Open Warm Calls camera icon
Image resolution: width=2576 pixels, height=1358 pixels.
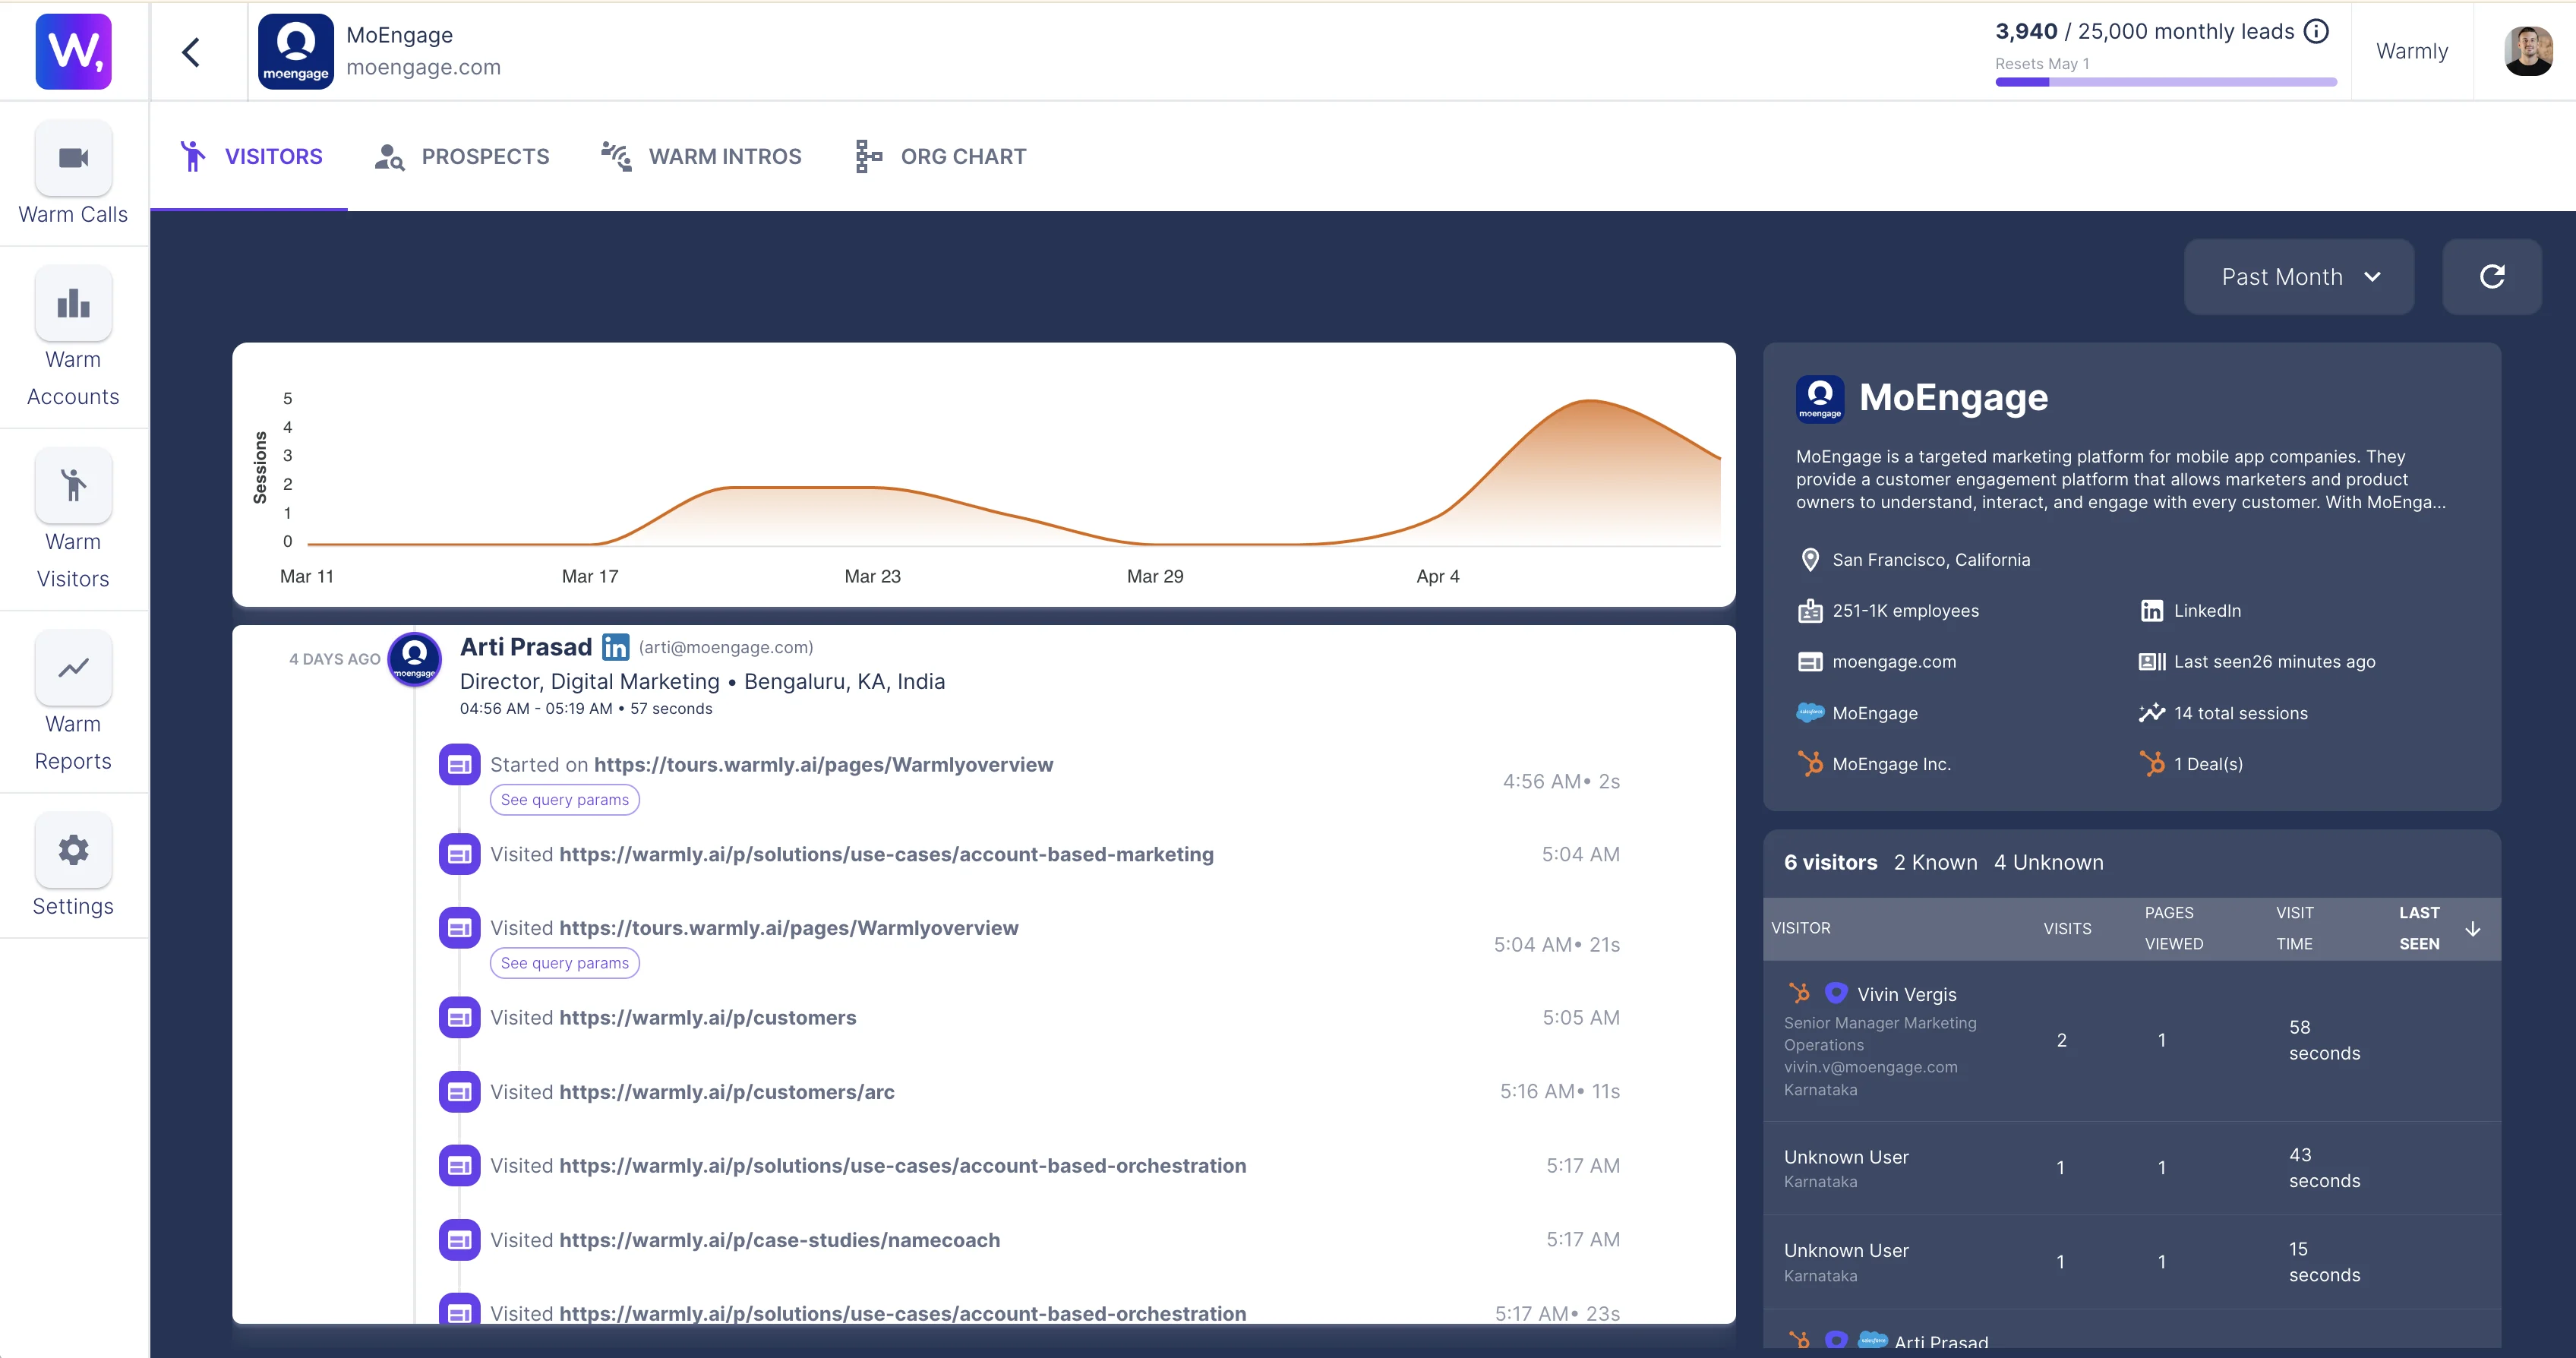[x=73, y=158]
